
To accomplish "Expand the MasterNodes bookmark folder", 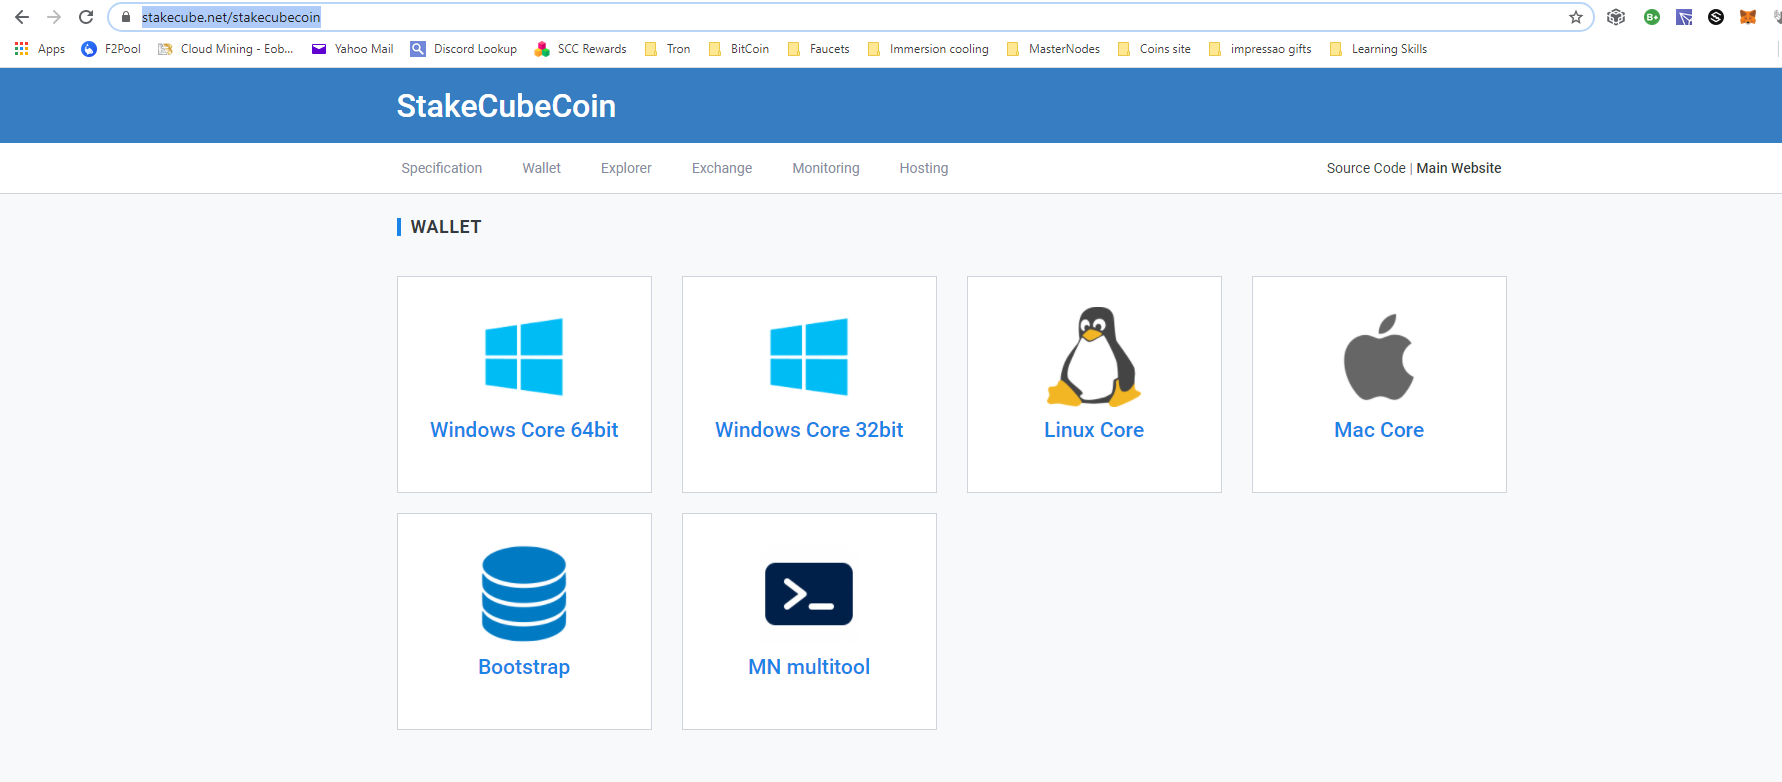I will (1053, 49).
